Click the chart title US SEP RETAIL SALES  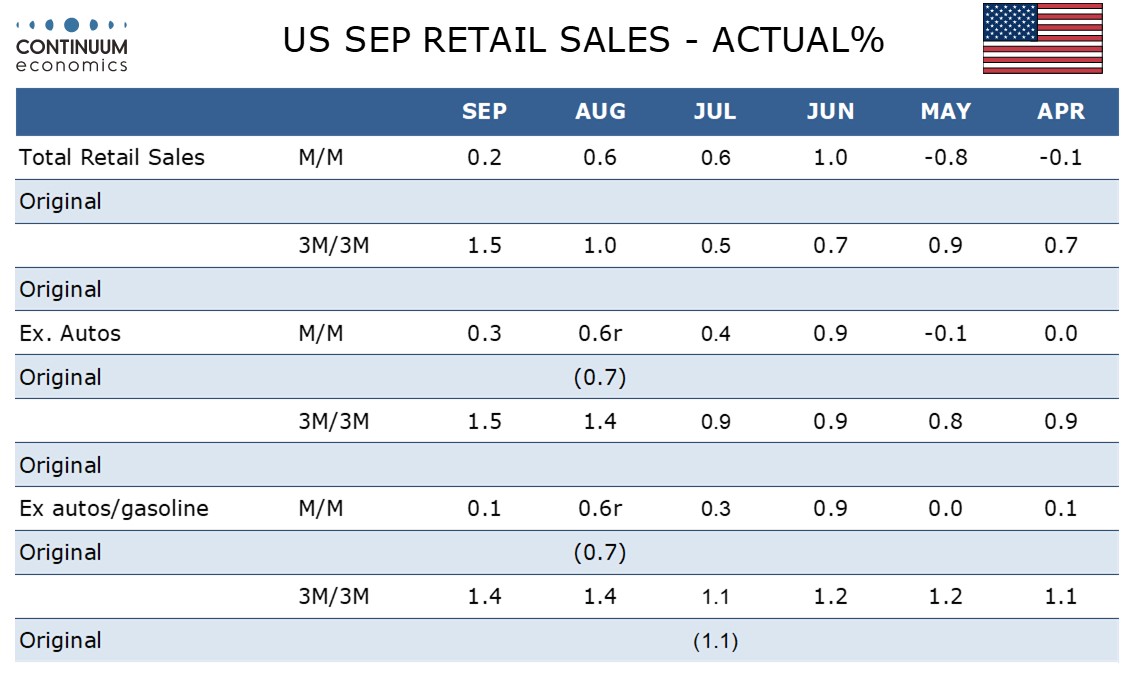coord(583,40)
